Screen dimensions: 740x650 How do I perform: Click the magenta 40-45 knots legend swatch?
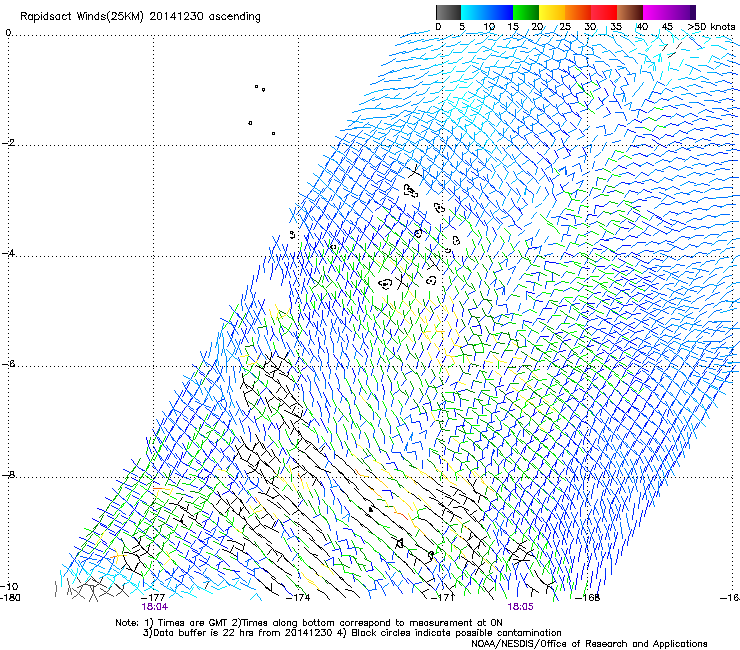656,12
